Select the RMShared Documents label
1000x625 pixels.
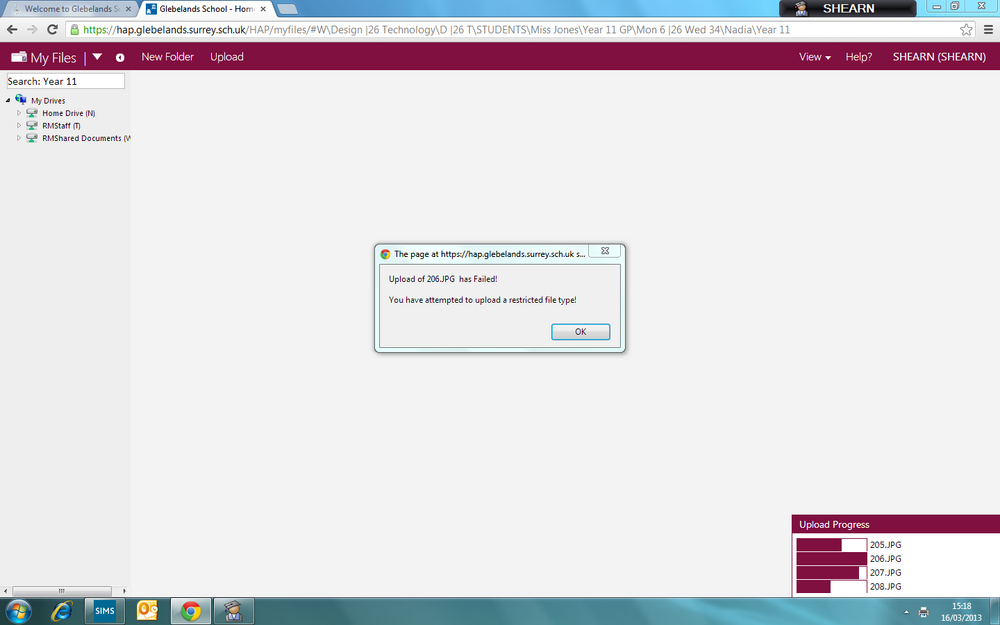click(x=86, y=138)
